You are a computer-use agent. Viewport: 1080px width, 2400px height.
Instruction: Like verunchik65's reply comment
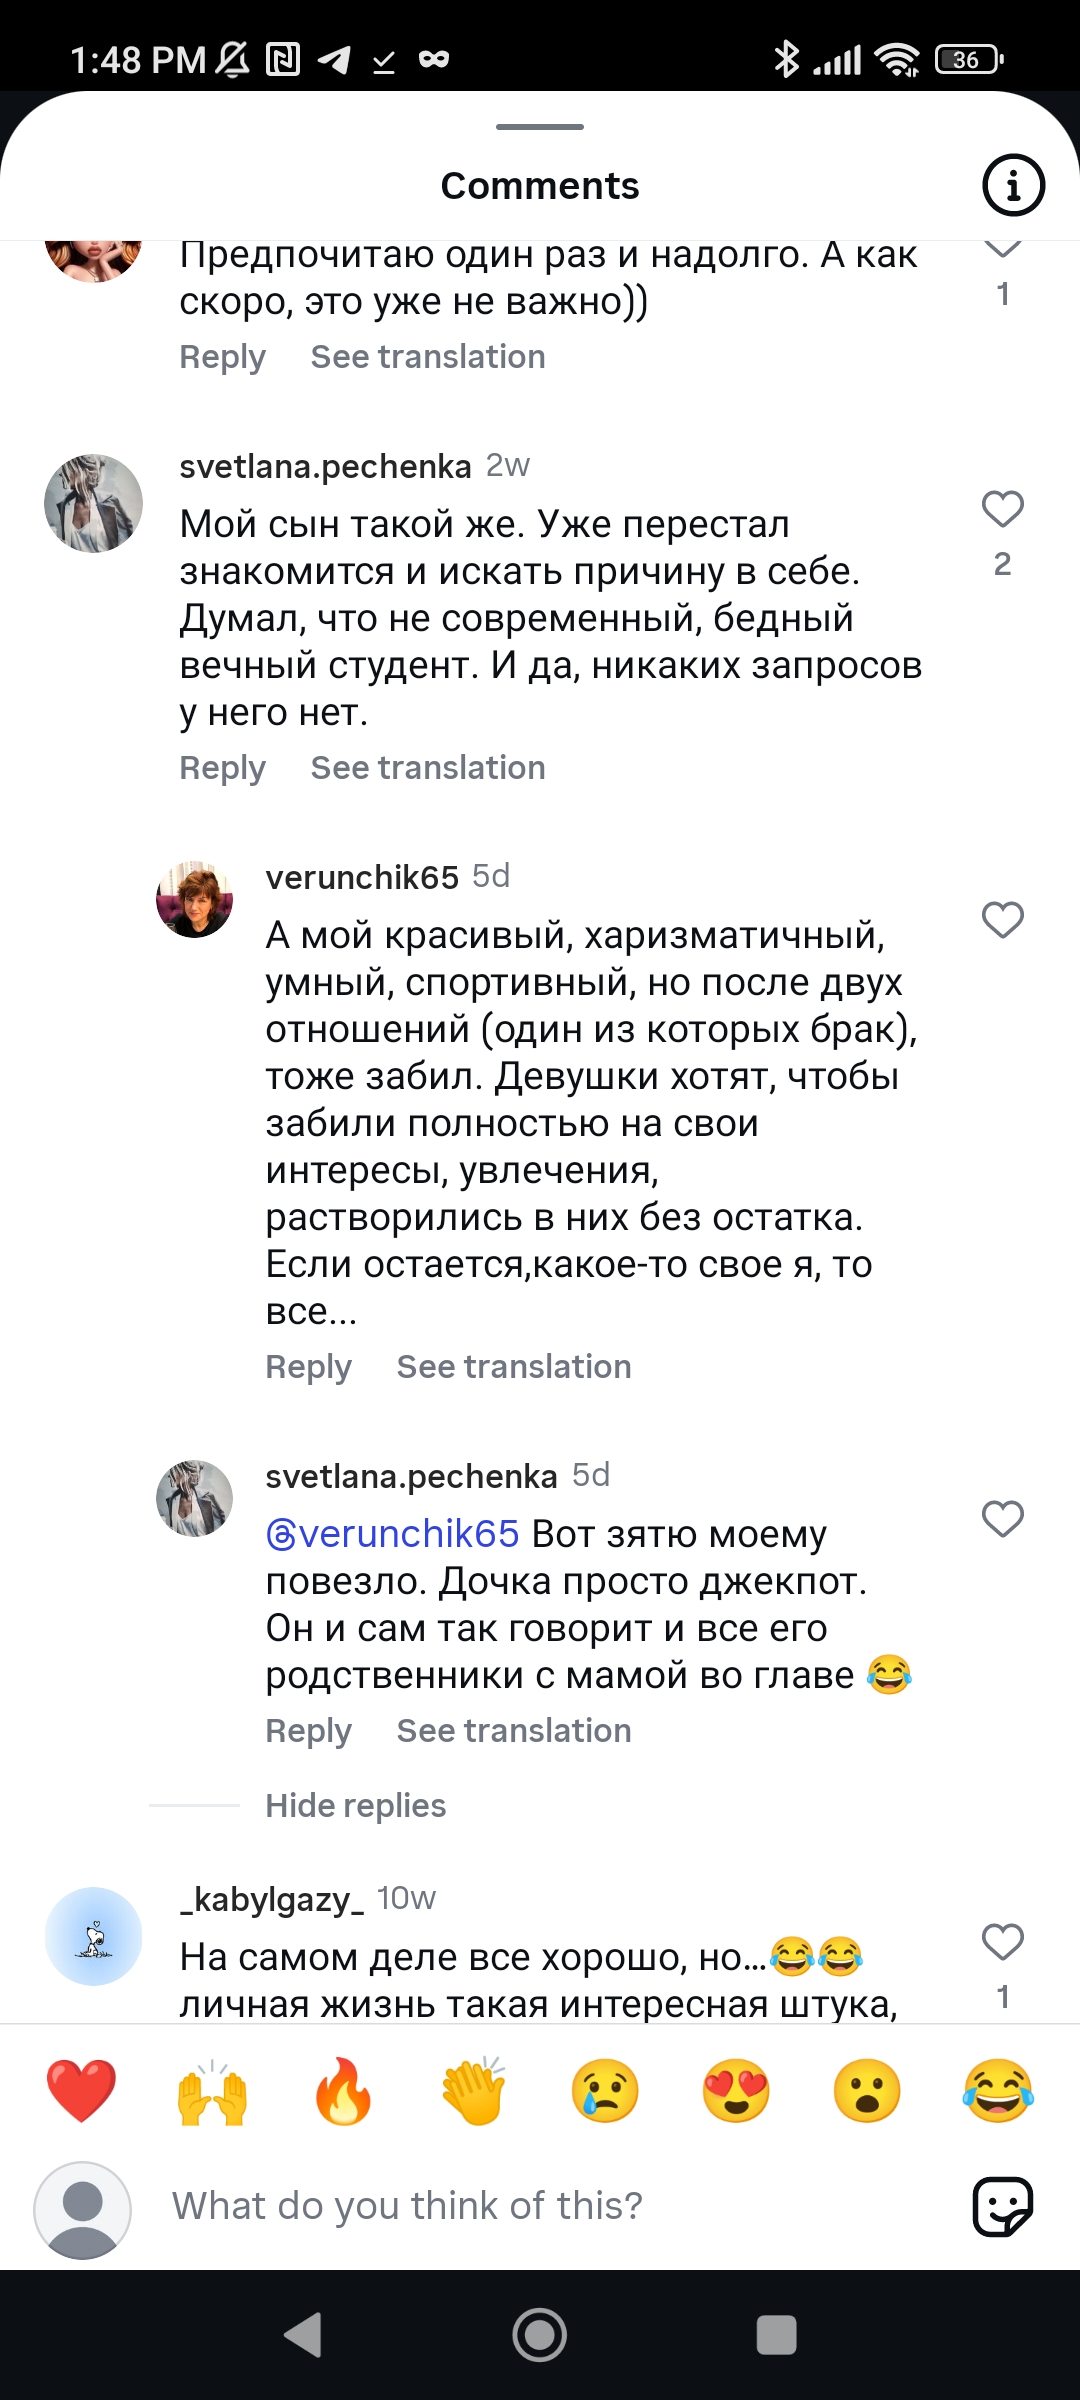tap(1002, 920)
